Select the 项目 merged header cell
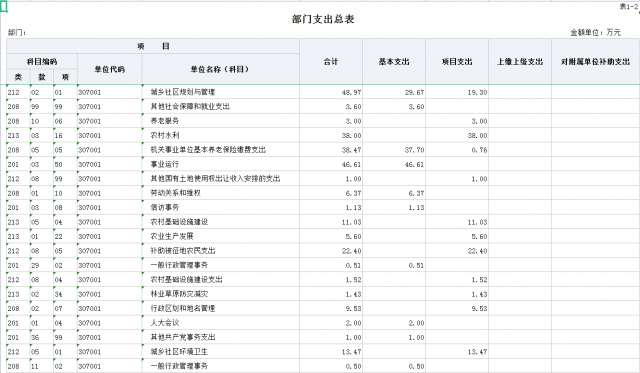This screenshot has height=373, width=640. pos(153,46)
